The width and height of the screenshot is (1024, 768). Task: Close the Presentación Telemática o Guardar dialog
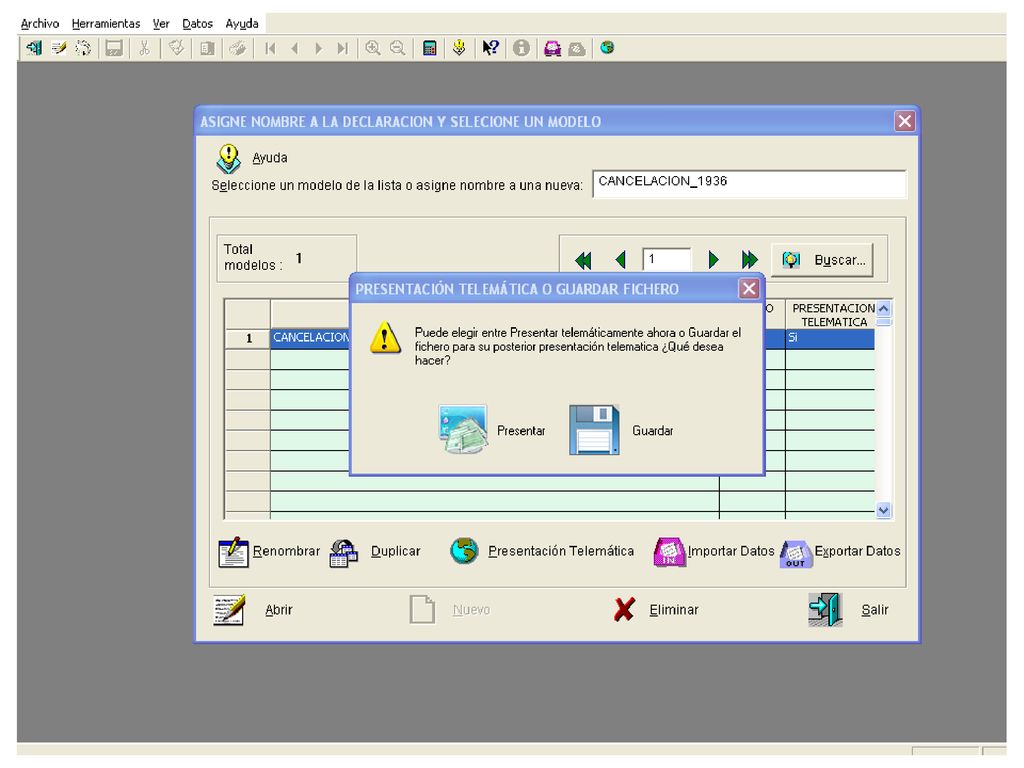(x=749, y=289)
